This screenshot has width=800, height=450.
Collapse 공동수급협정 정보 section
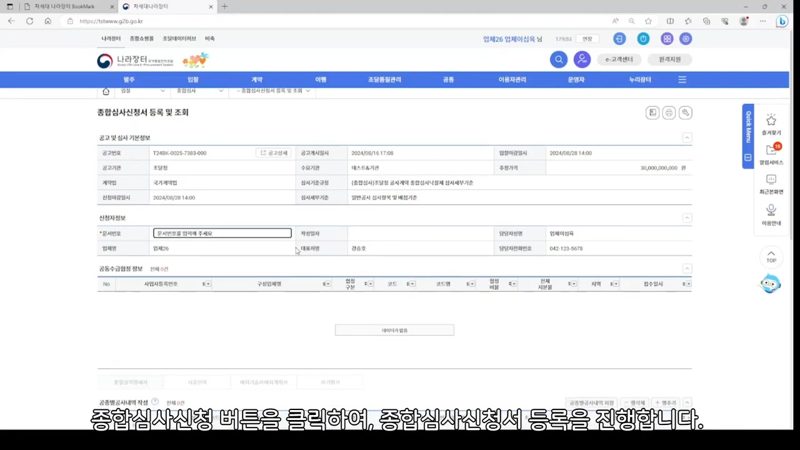point(687,268)
